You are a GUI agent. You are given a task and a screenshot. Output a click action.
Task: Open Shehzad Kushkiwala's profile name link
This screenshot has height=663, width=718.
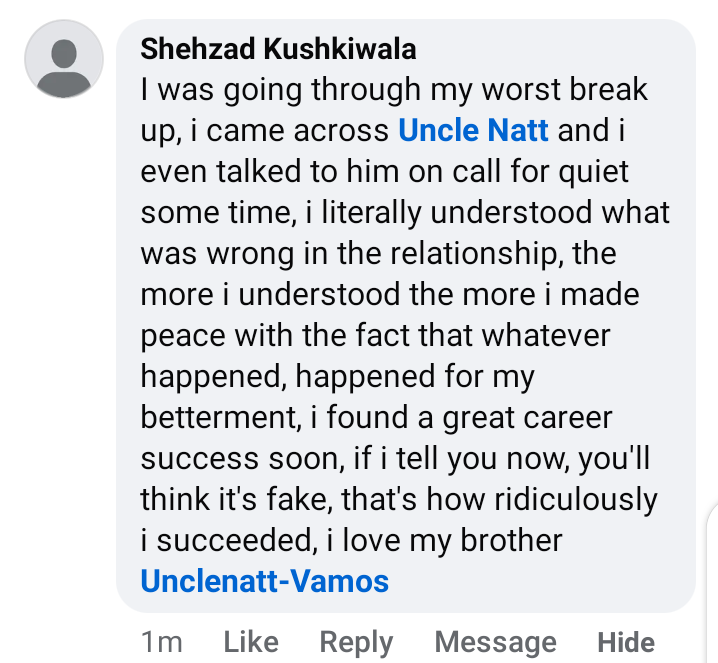pyautogui.click(x=278, y=49)
